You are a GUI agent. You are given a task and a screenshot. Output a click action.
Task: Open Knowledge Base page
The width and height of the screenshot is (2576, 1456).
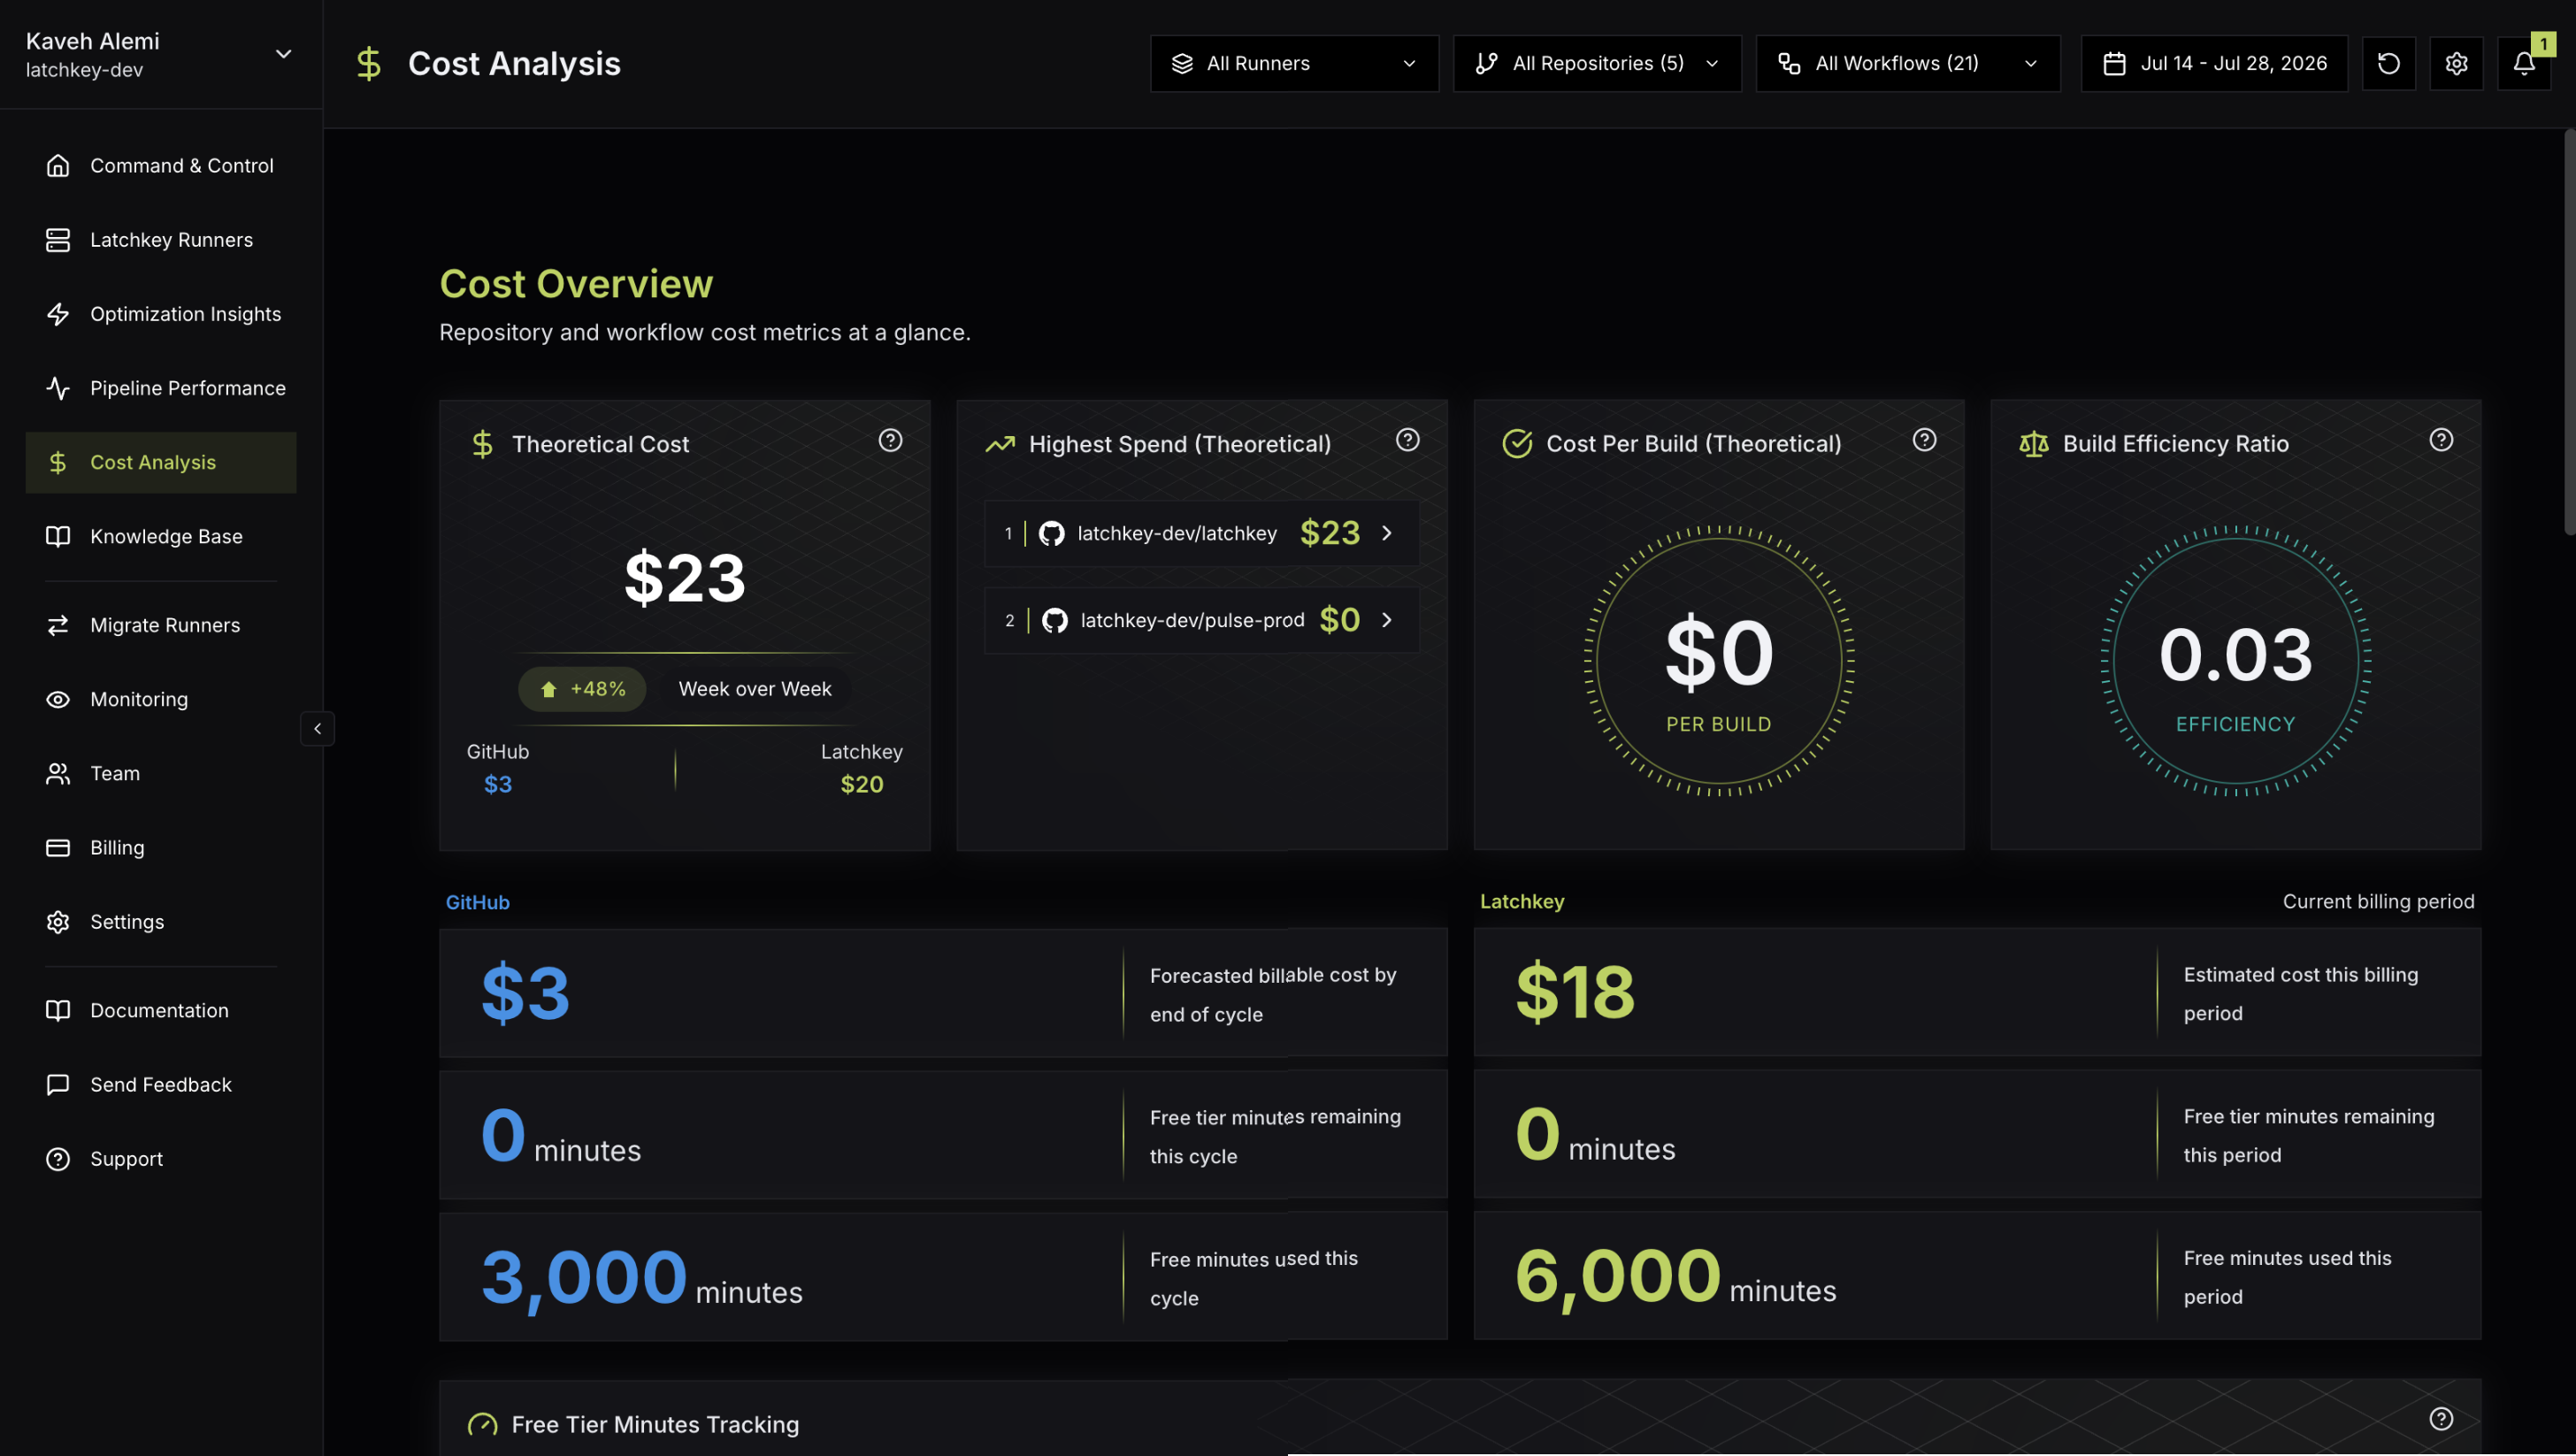point(160,536)
